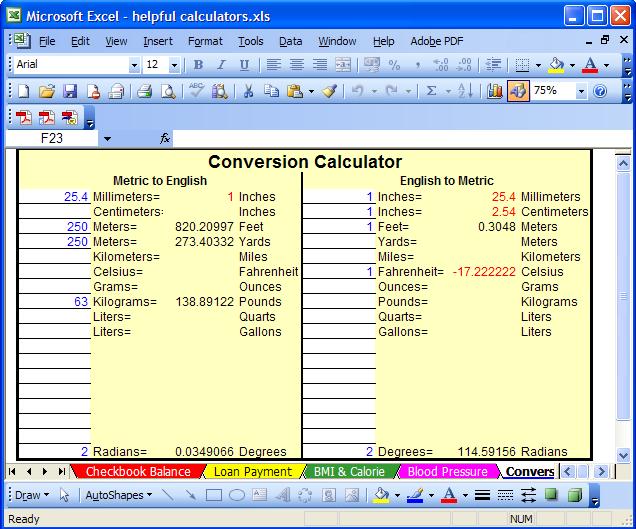Open Borders dropdown arrow
Viewport: 636px width, 529px height.
tap(538, 65)
